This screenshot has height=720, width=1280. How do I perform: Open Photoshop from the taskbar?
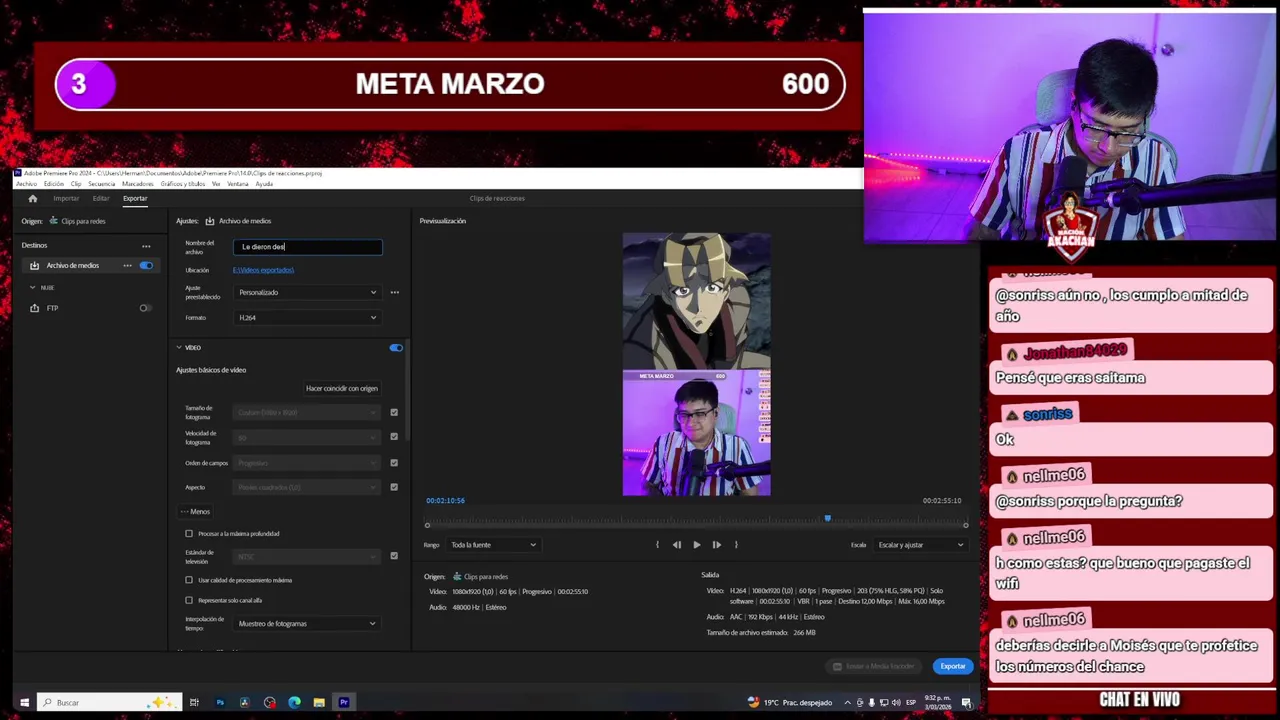tap(220, 702)
